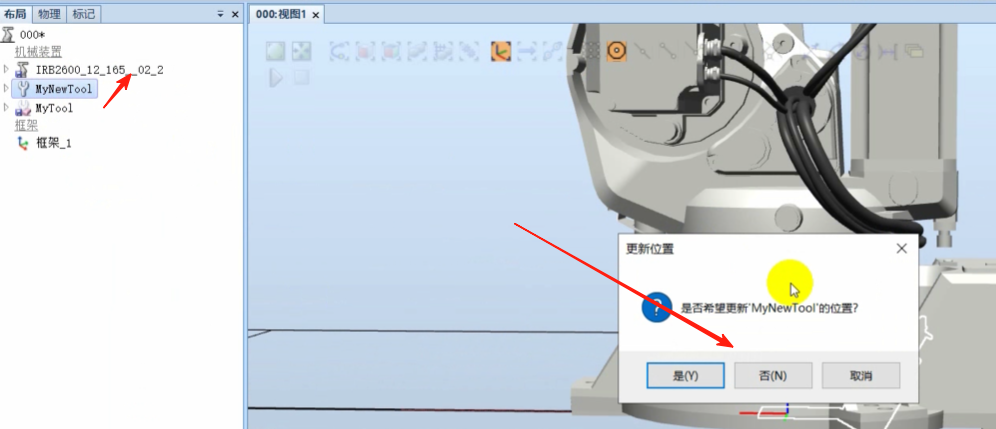Click the Stop simulation square icon
This screenshot has width=996, height=429.
tap(301, 78)
